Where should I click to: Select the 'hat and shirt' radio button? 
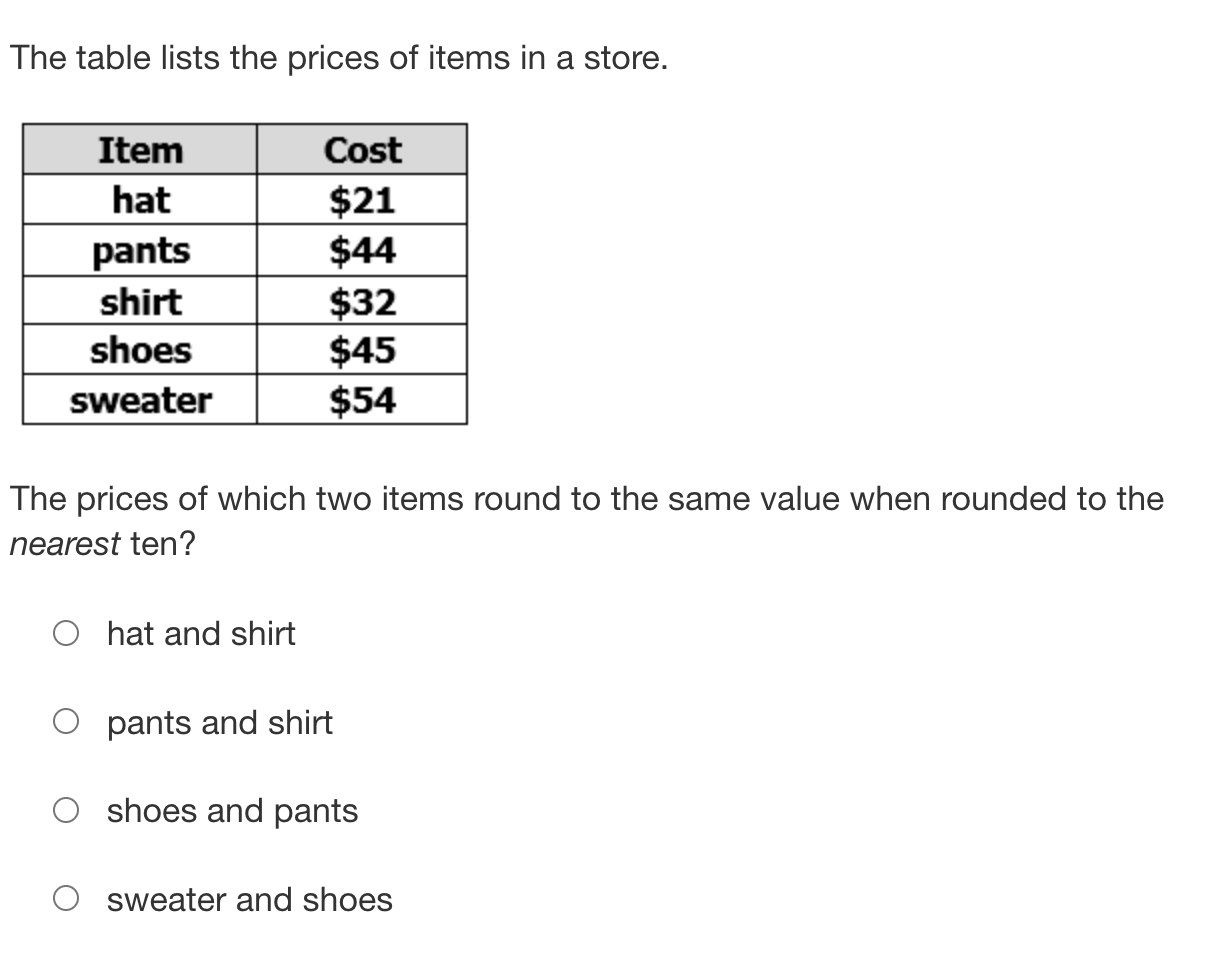click(66, 634)
